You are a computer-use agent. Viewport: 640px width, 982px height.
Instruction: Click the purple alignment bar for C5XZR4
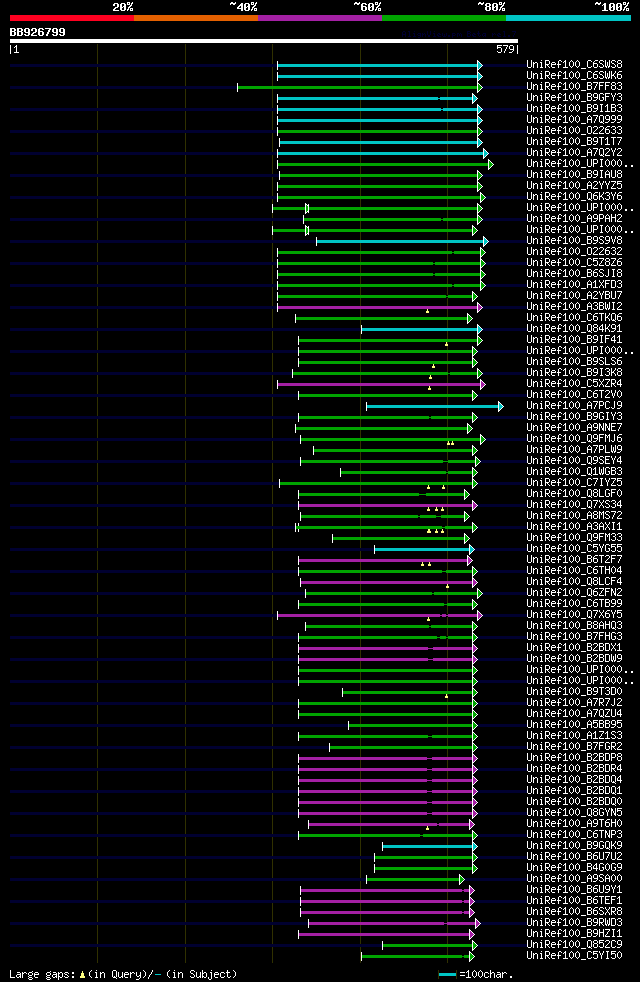point(379,385)
